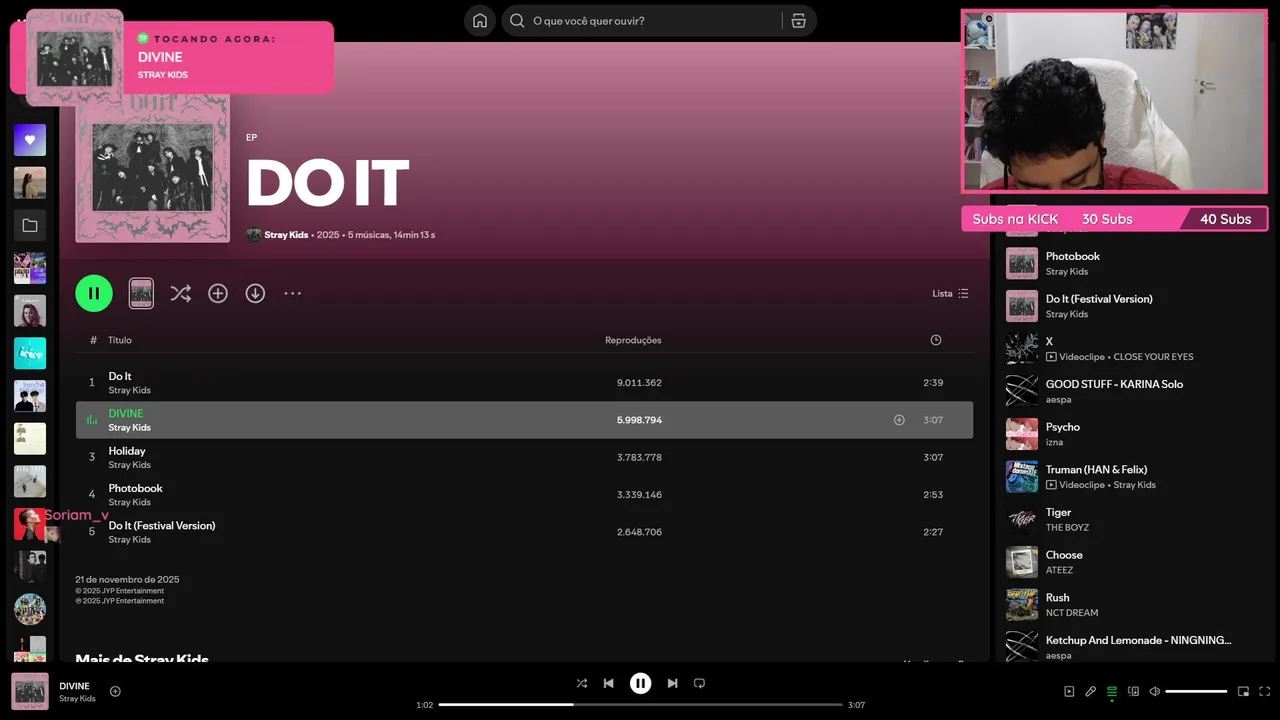This screenshot has height=720, width=1280.
Task: Enter full screen mode
Action: [1264, 691]
